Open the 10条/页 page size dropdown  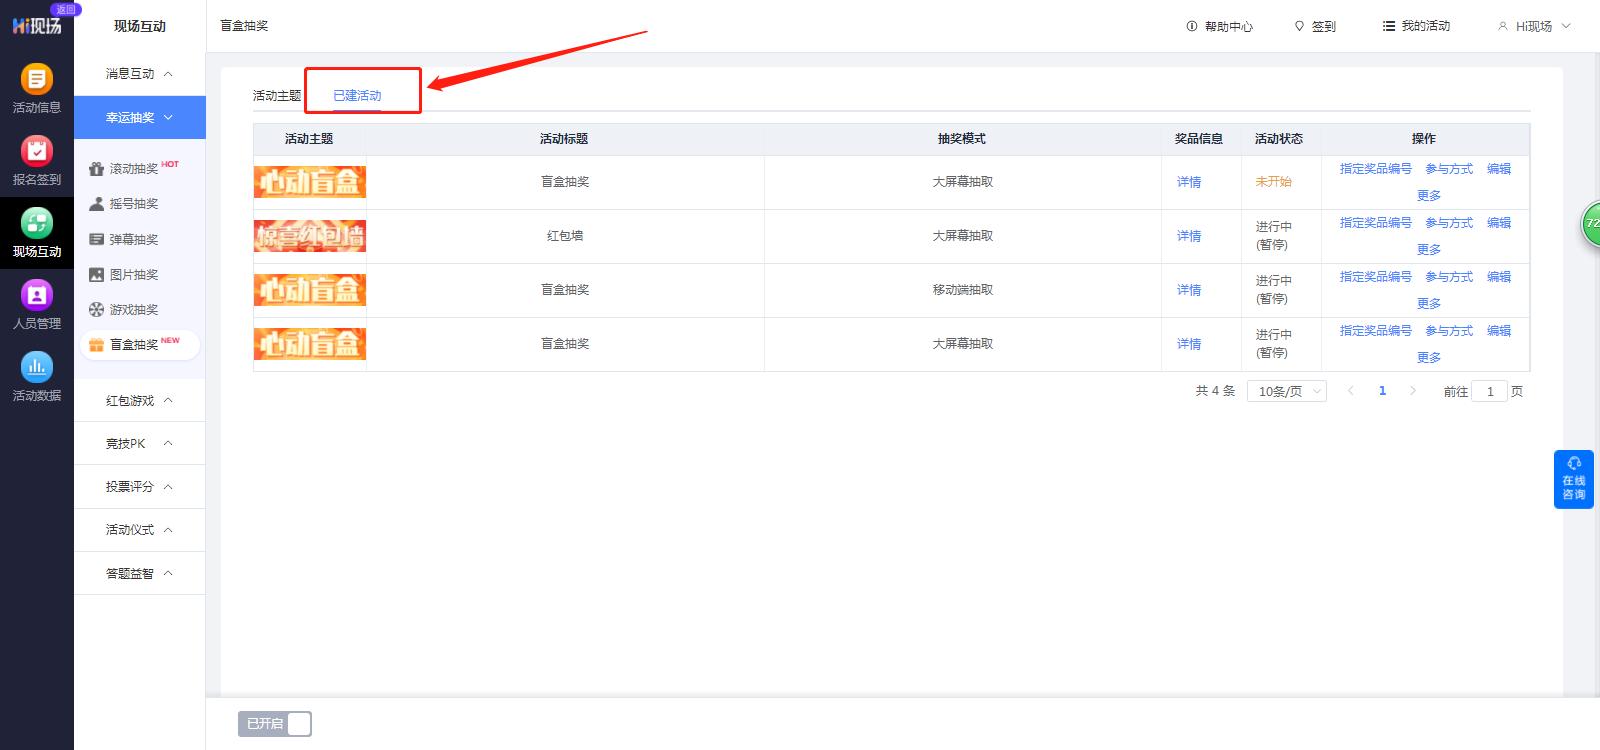(1287, 391)
